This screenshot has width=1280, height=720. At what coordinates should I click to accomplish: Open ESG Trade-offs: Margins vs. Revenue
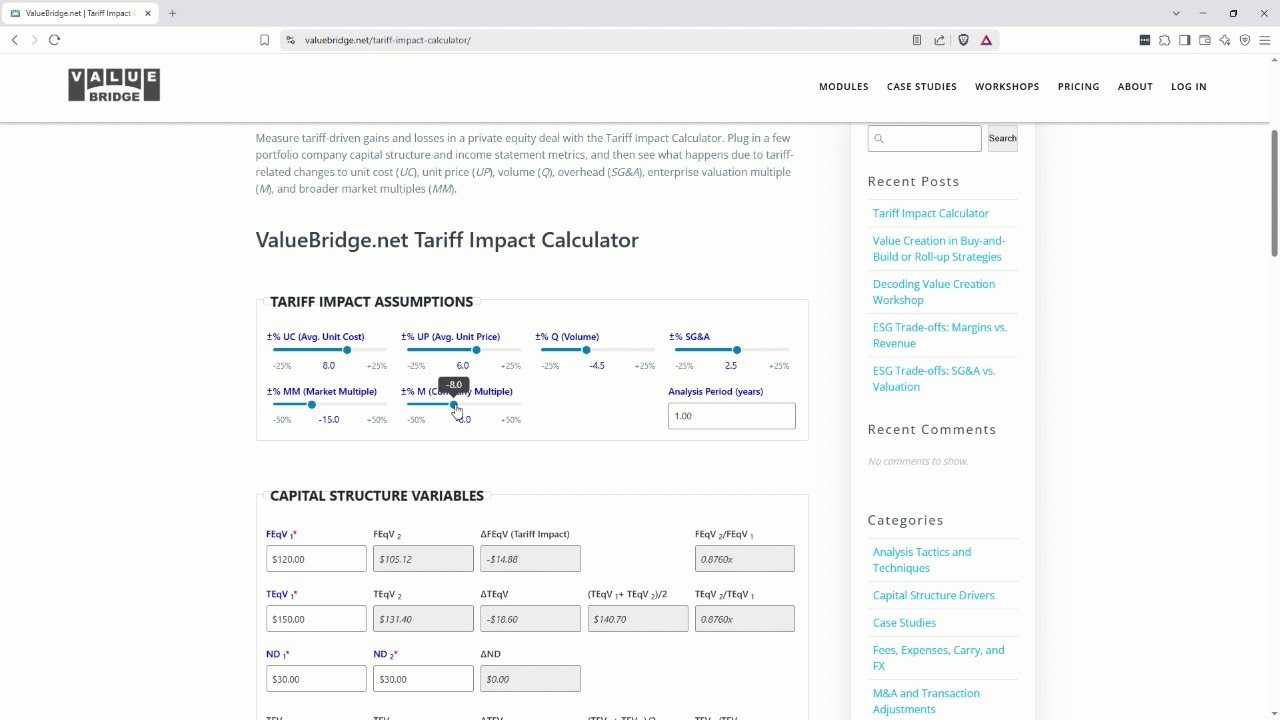[940, 335]
